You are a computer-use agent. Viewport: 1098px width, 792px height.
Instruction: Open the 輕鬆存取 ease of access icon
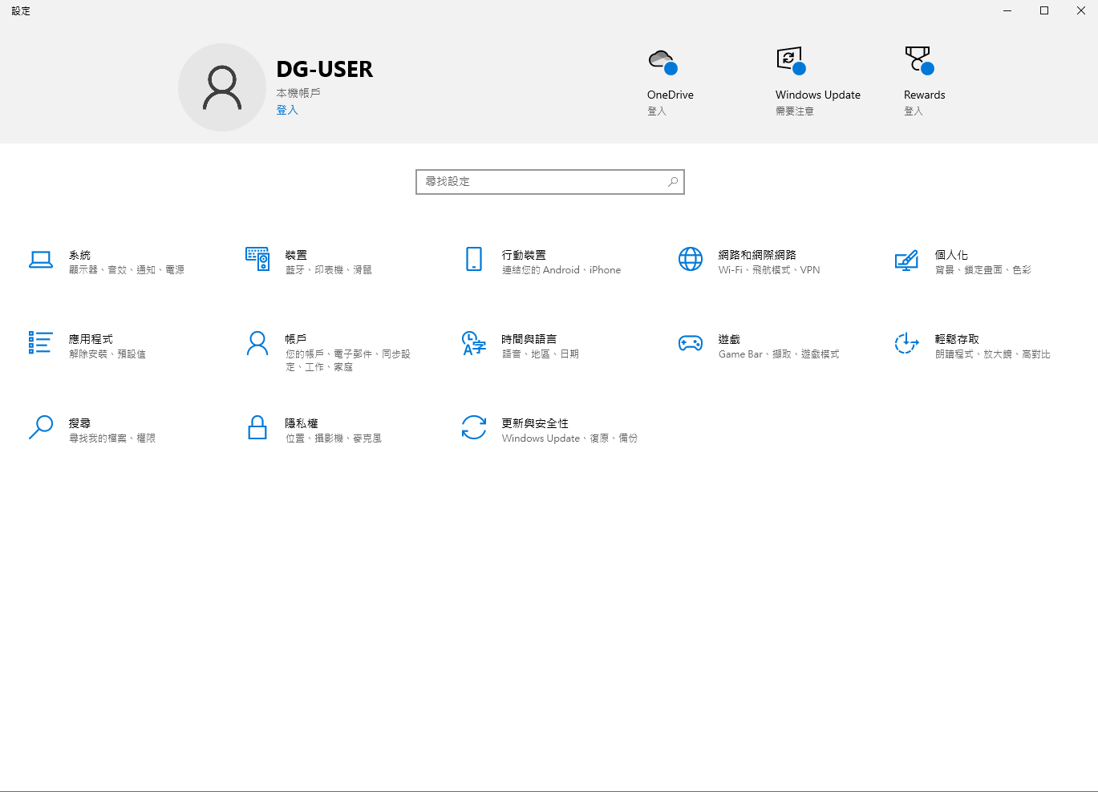(x=906, y=343)
